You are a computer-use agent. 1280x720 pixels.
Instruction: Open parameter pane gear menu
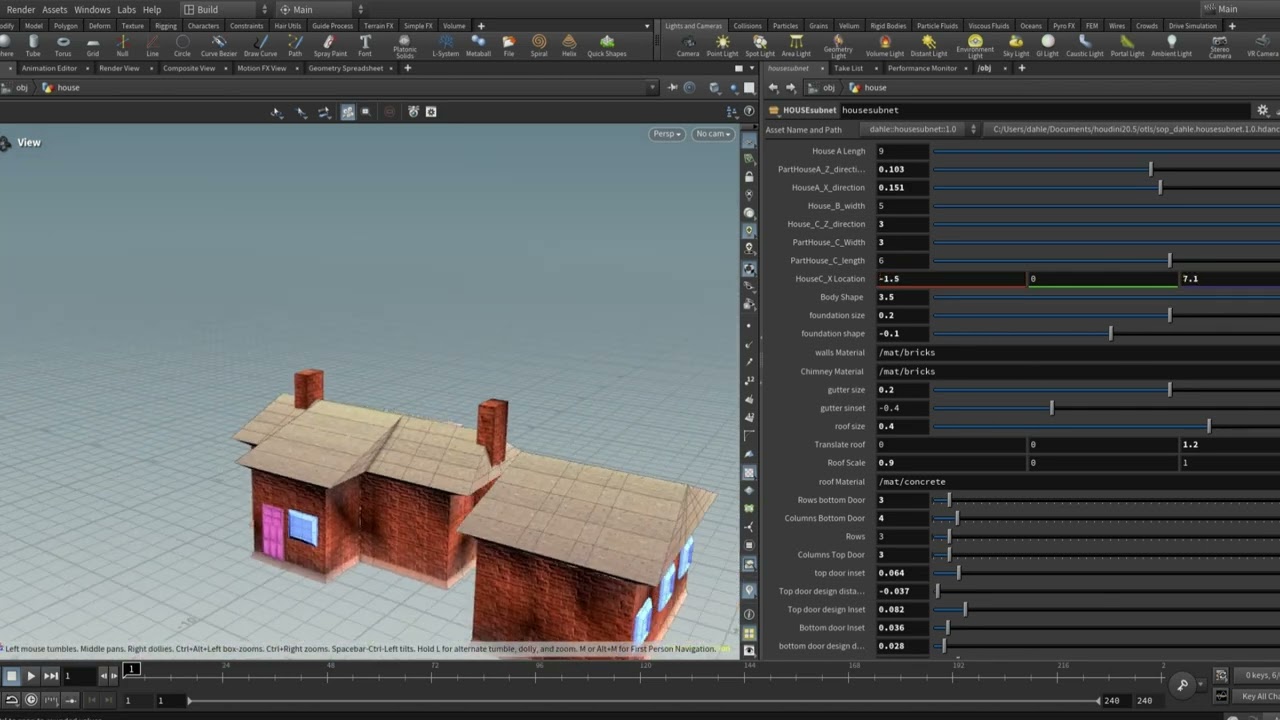[x=1262, y=110]
